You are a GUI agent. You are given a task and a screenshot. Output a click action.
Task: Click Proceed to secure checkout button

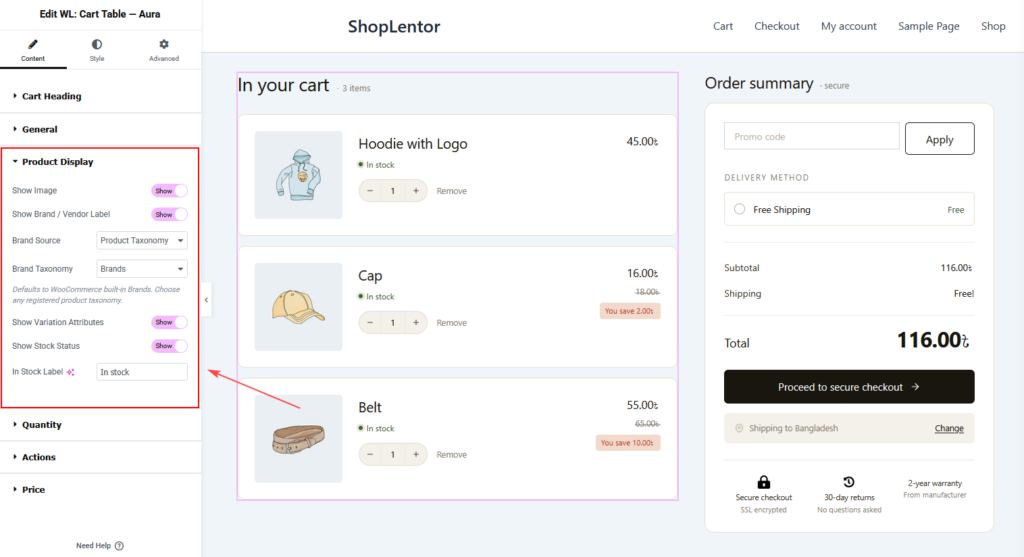pos(849,387)
